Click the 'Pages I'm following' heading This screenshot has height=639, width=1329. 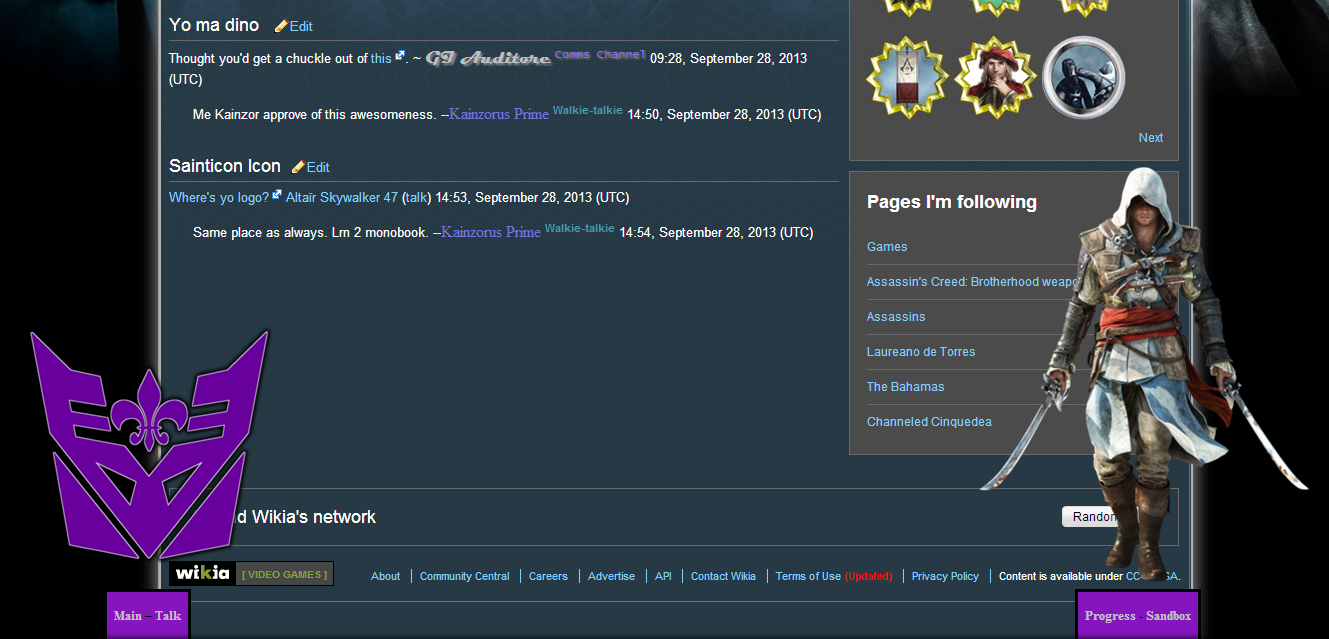point(952,202)
